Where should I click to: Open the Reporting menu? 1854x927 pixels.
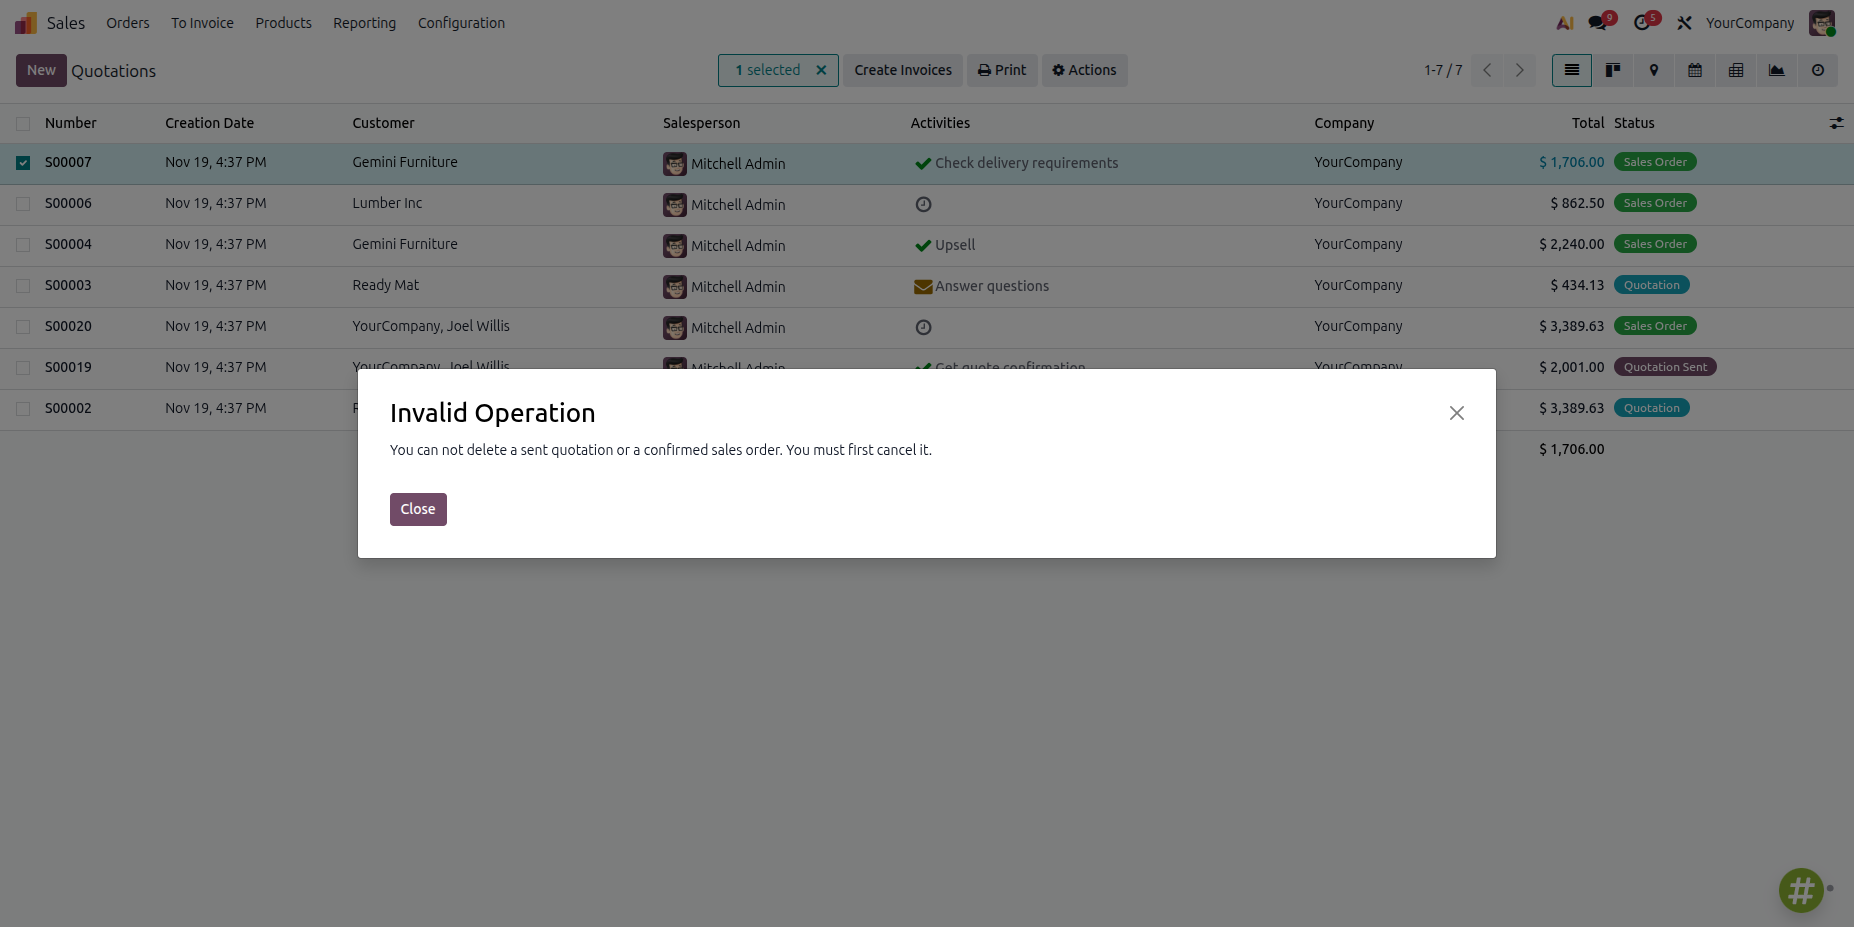(x=364, y=23)
